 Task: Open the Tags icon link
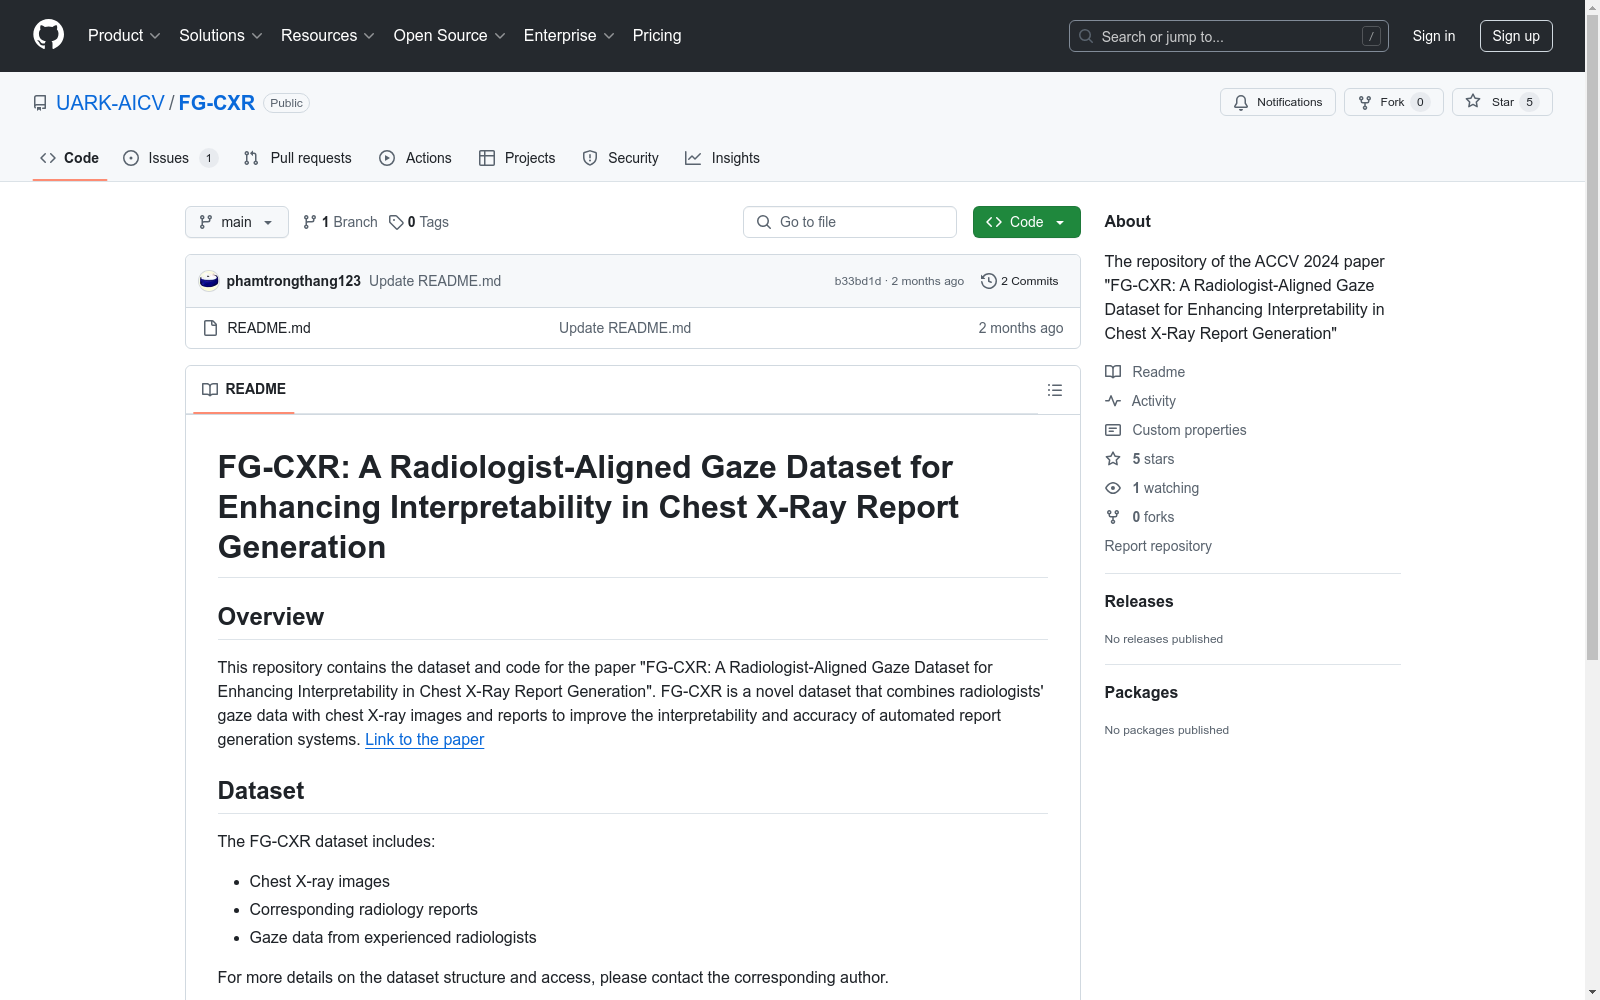tap(396, 222)
